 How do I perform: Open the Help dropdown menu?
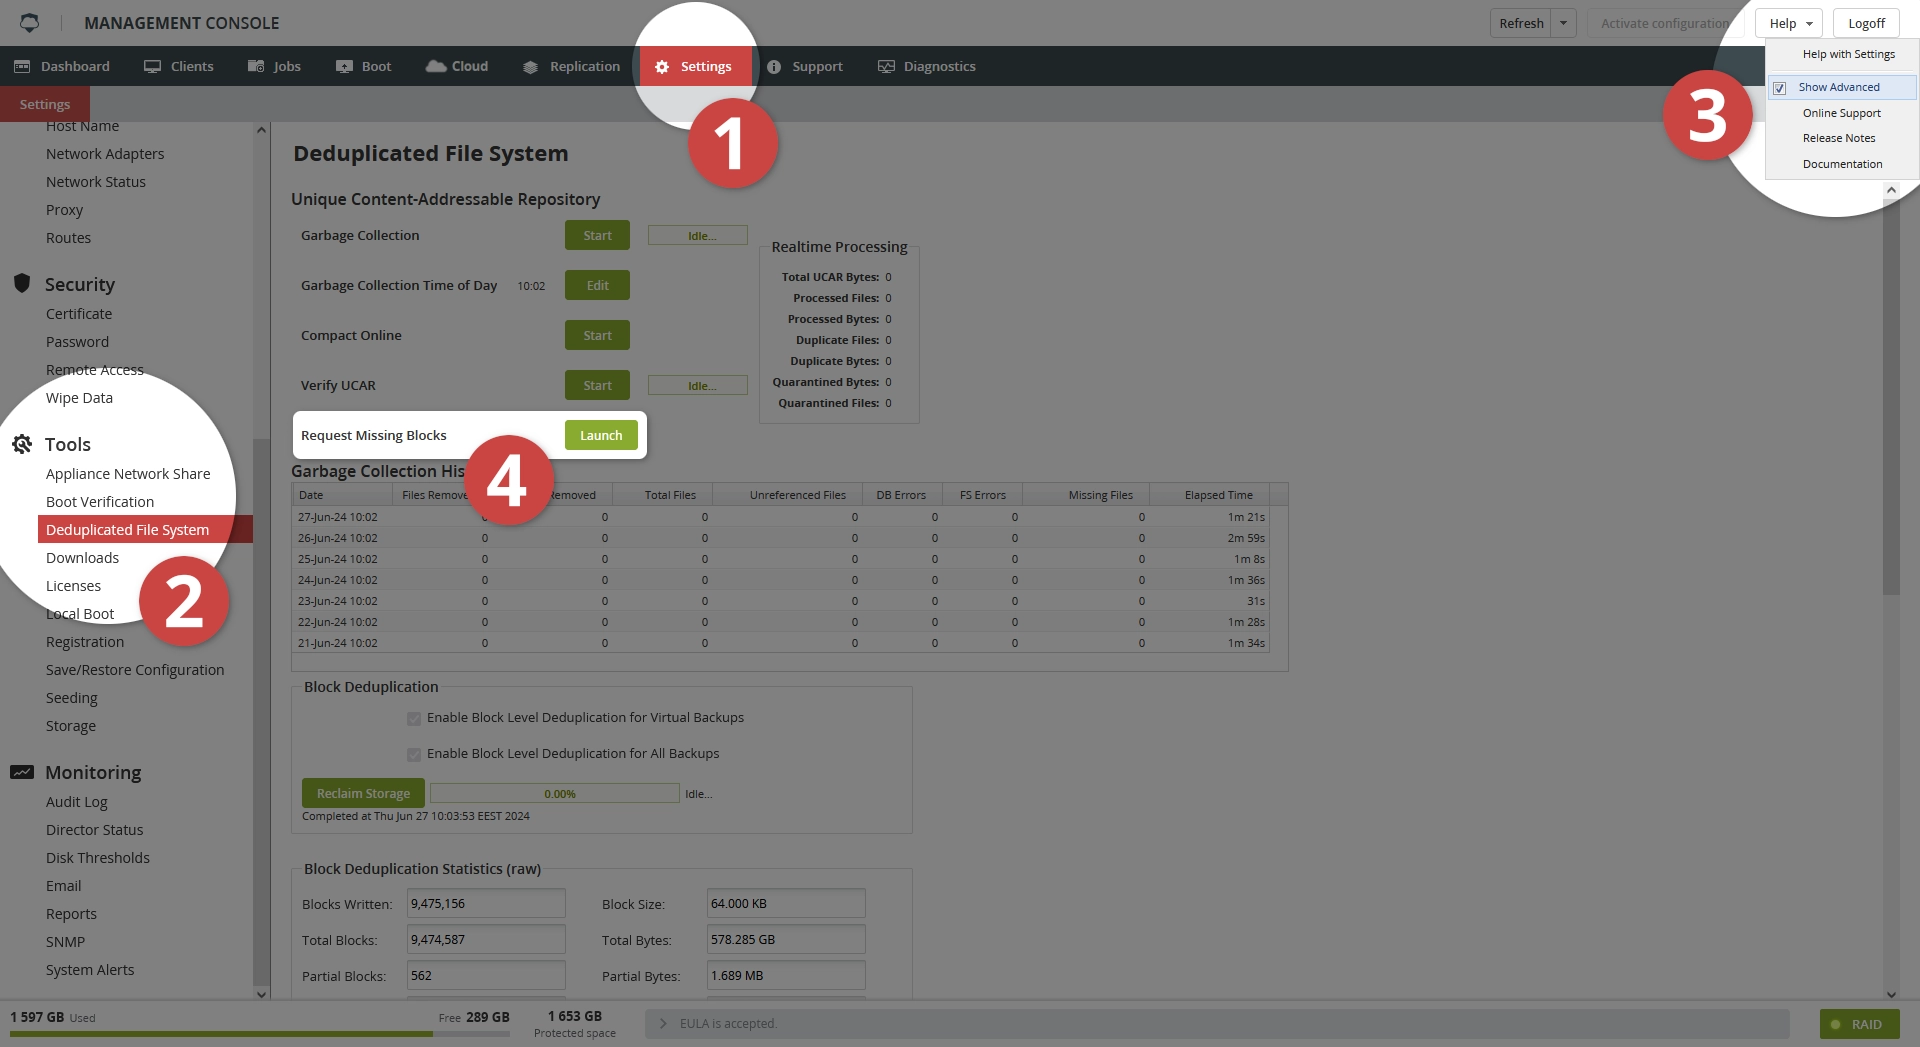click(1789, 24)
